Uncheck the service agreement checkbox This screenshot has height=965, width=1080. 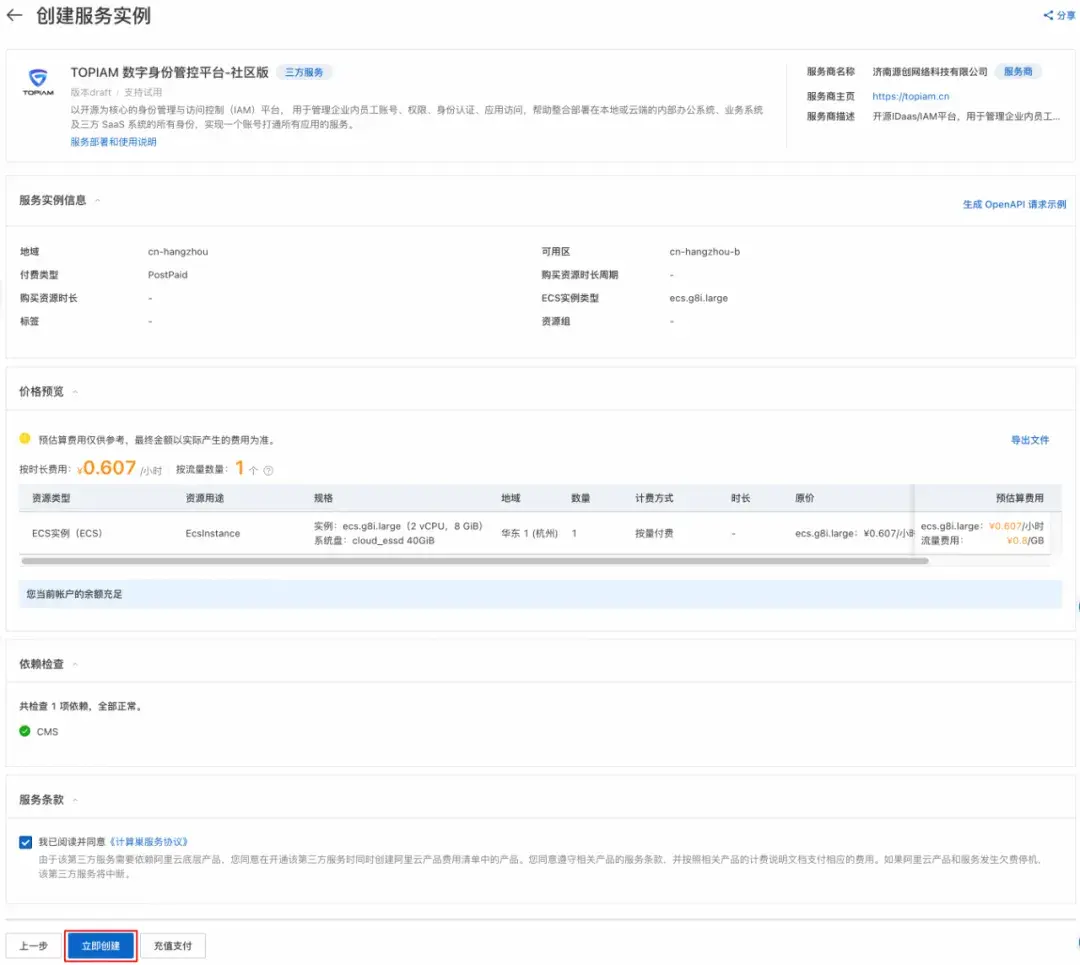click(x=25, y=842)
